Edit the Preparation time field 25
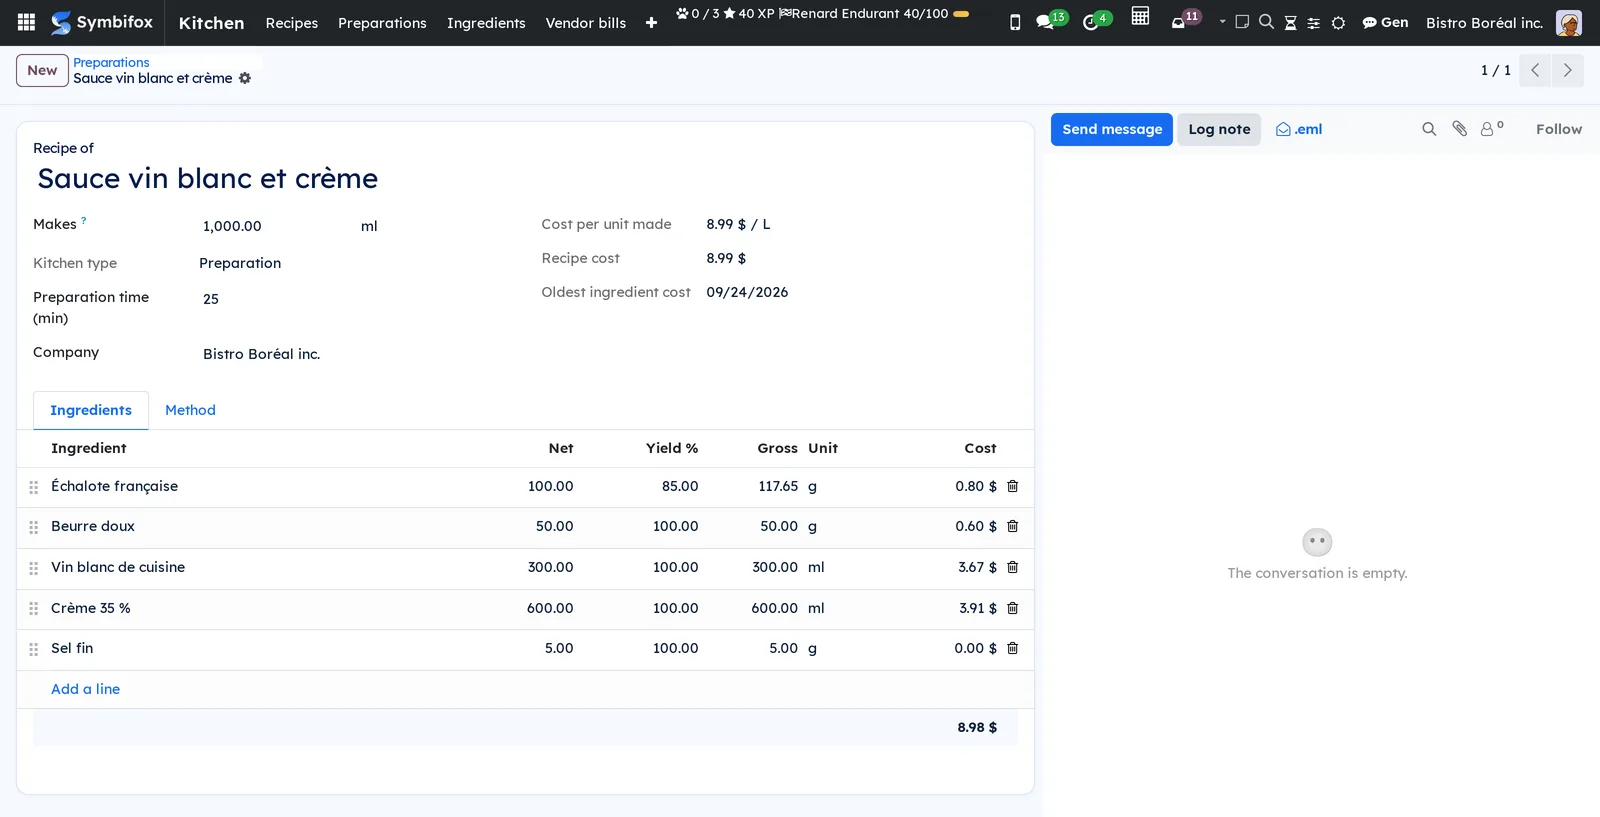1600x817 pixels. tap(355, 299)
